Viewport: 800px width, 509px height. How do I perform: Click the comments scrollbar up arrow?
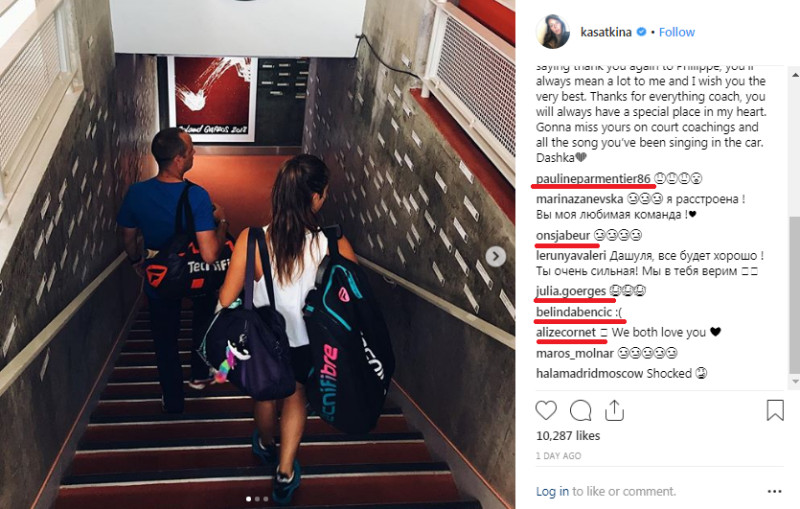795,75
